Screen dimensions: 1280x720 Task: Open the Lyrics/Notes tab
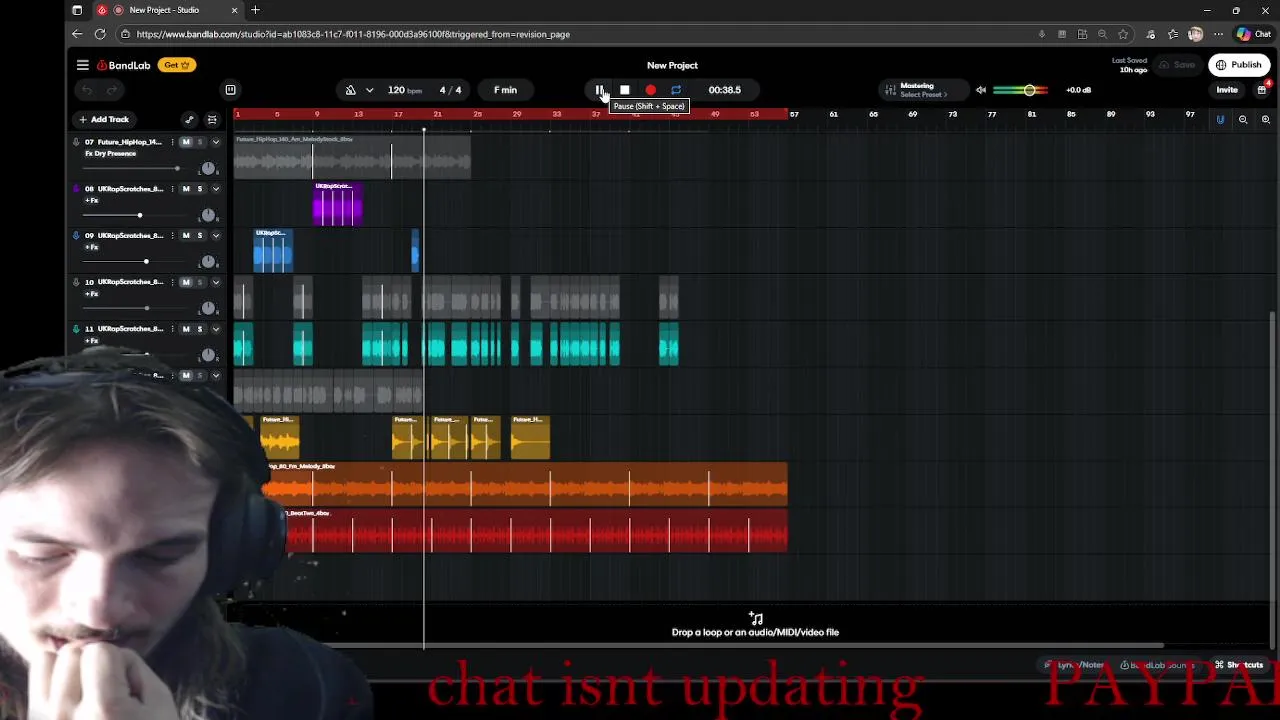pyautogui.click(x=1075, y=665)
